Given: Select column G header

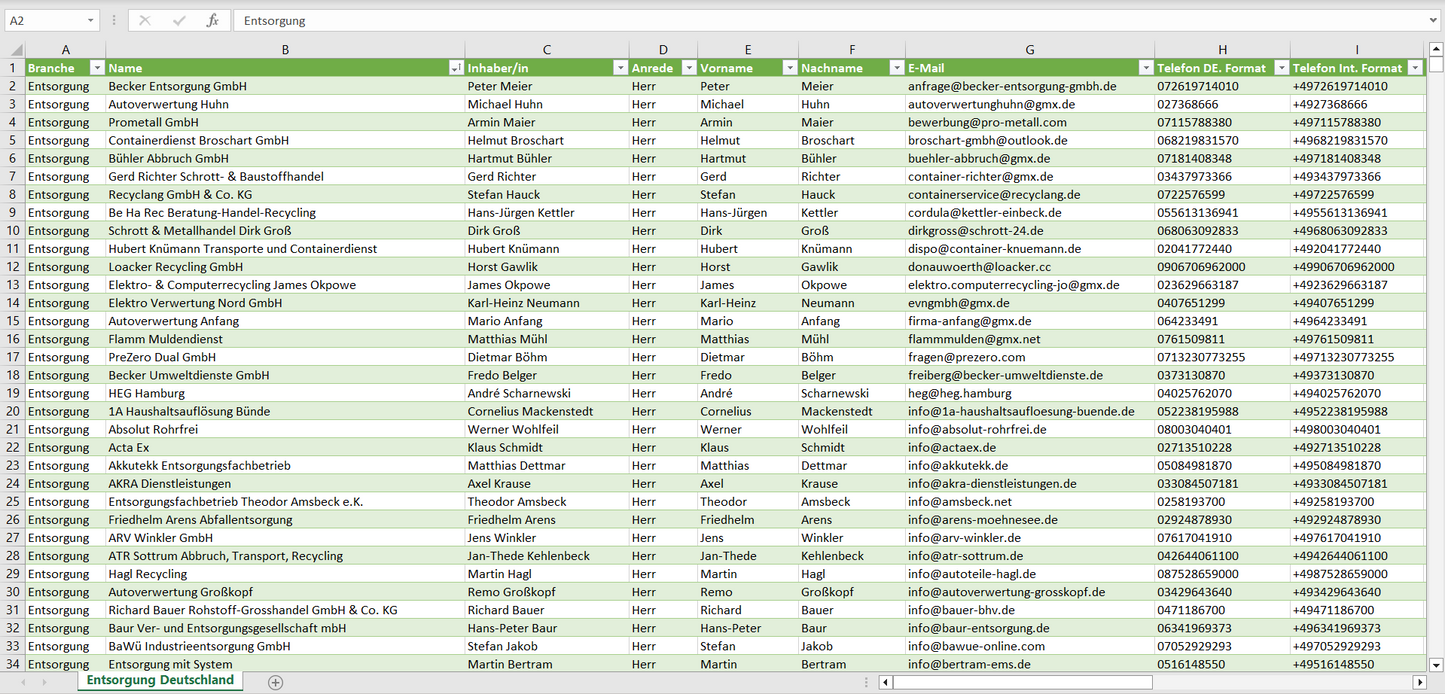Looking at the screenshot, I should pyautogui.click(x=1029, y=50).
